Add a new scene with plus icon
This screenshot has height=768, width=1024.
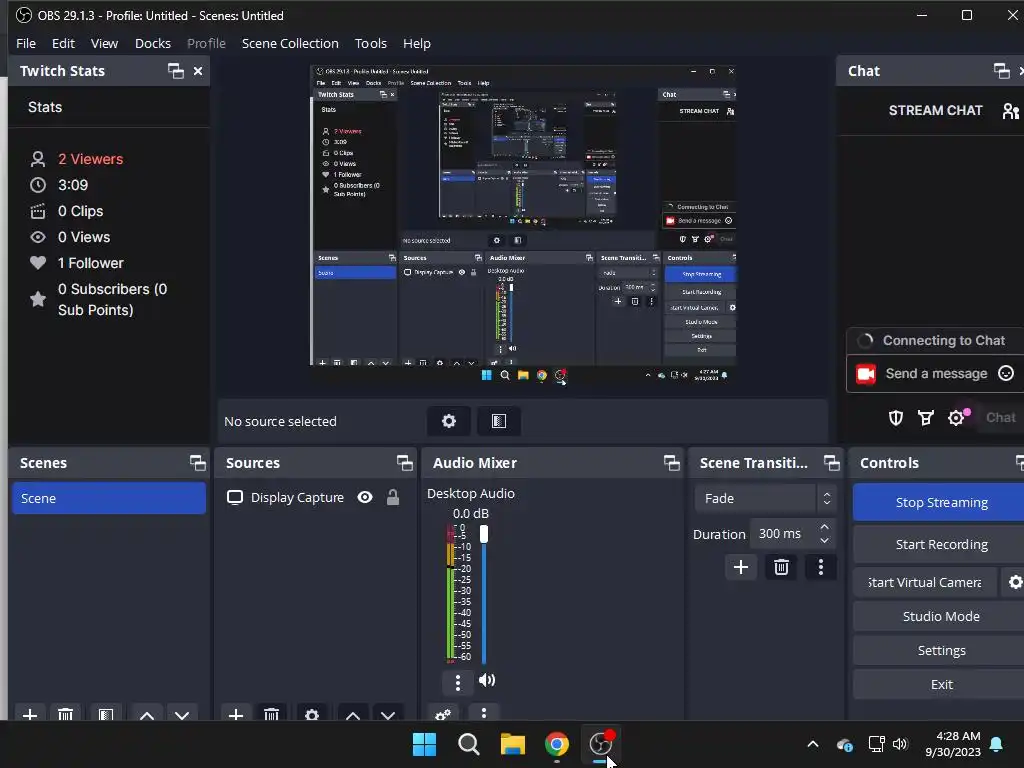coord(29,714)
